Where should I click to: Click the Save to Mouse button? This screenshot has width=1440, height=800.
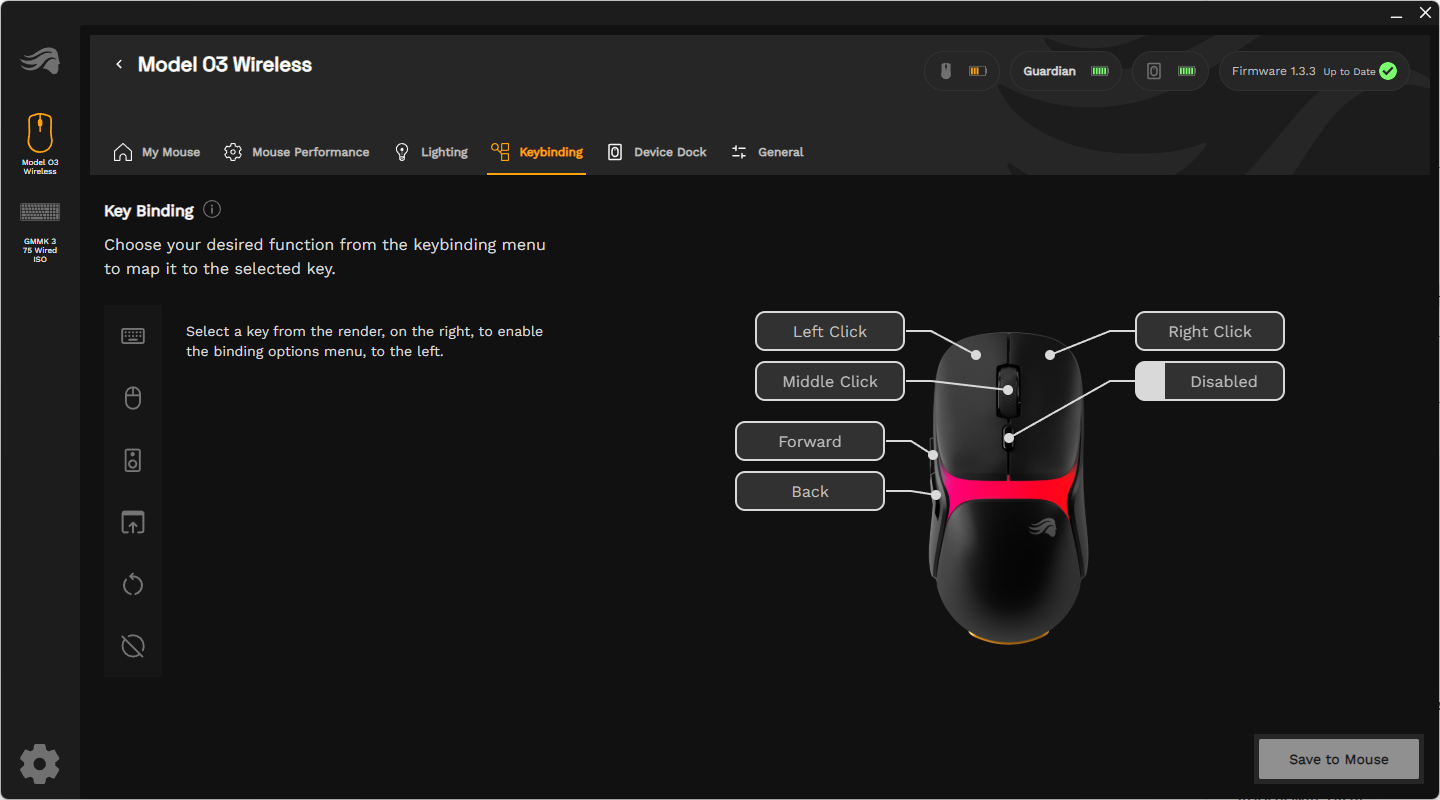(1339, 759)
